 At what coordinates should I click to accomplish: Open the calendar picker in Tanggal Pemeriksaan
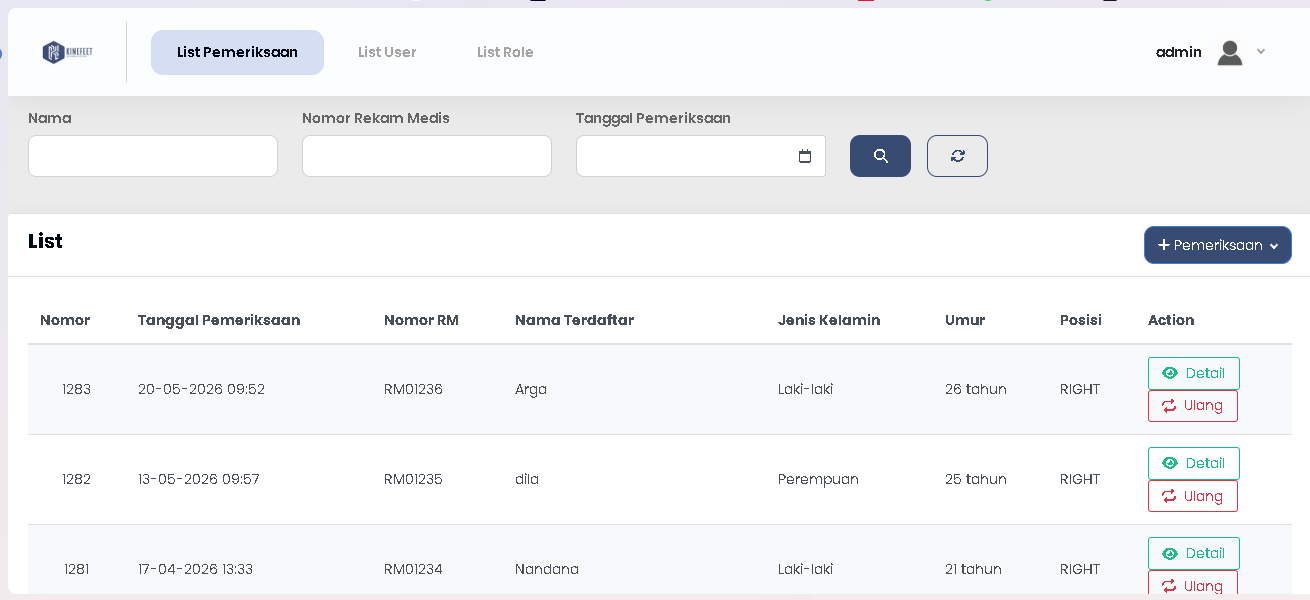(805, 156)
